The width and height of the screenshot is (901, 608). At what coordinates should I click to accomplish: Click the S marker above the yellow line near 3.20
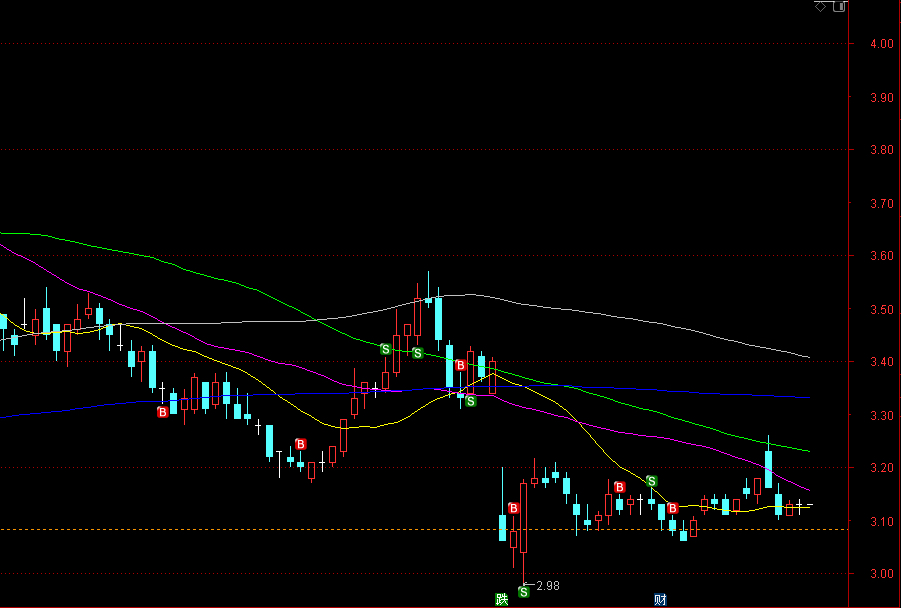pos(651,480)
